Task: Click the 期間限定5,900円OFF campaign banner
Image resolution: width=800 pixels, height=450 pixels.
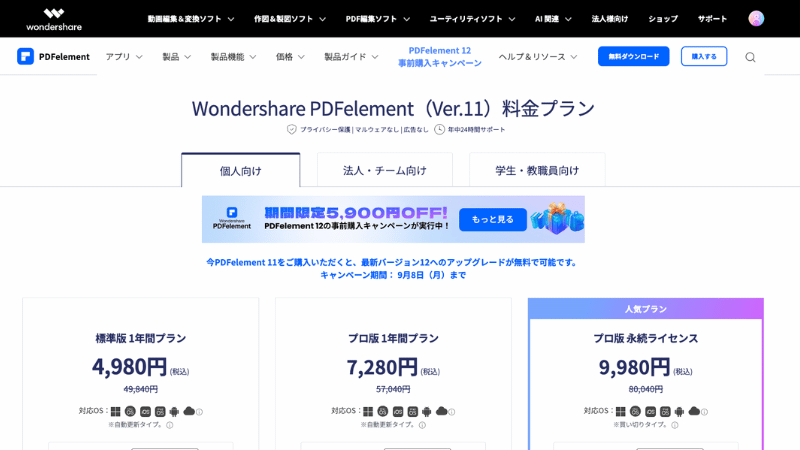Action: tap(393, 219)
